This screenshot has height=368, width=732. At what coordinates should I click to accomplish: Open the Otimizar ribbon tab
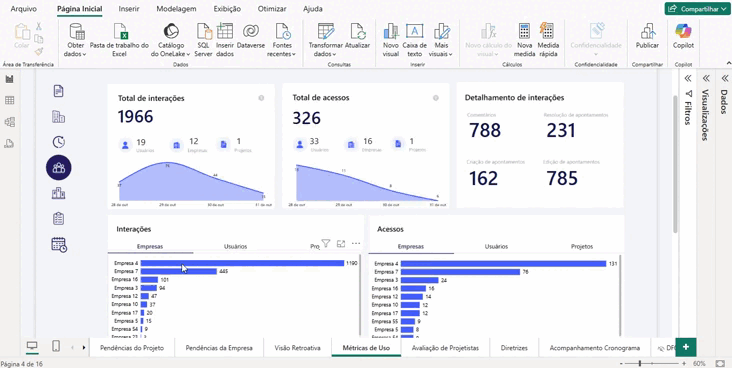coord(272,9)
